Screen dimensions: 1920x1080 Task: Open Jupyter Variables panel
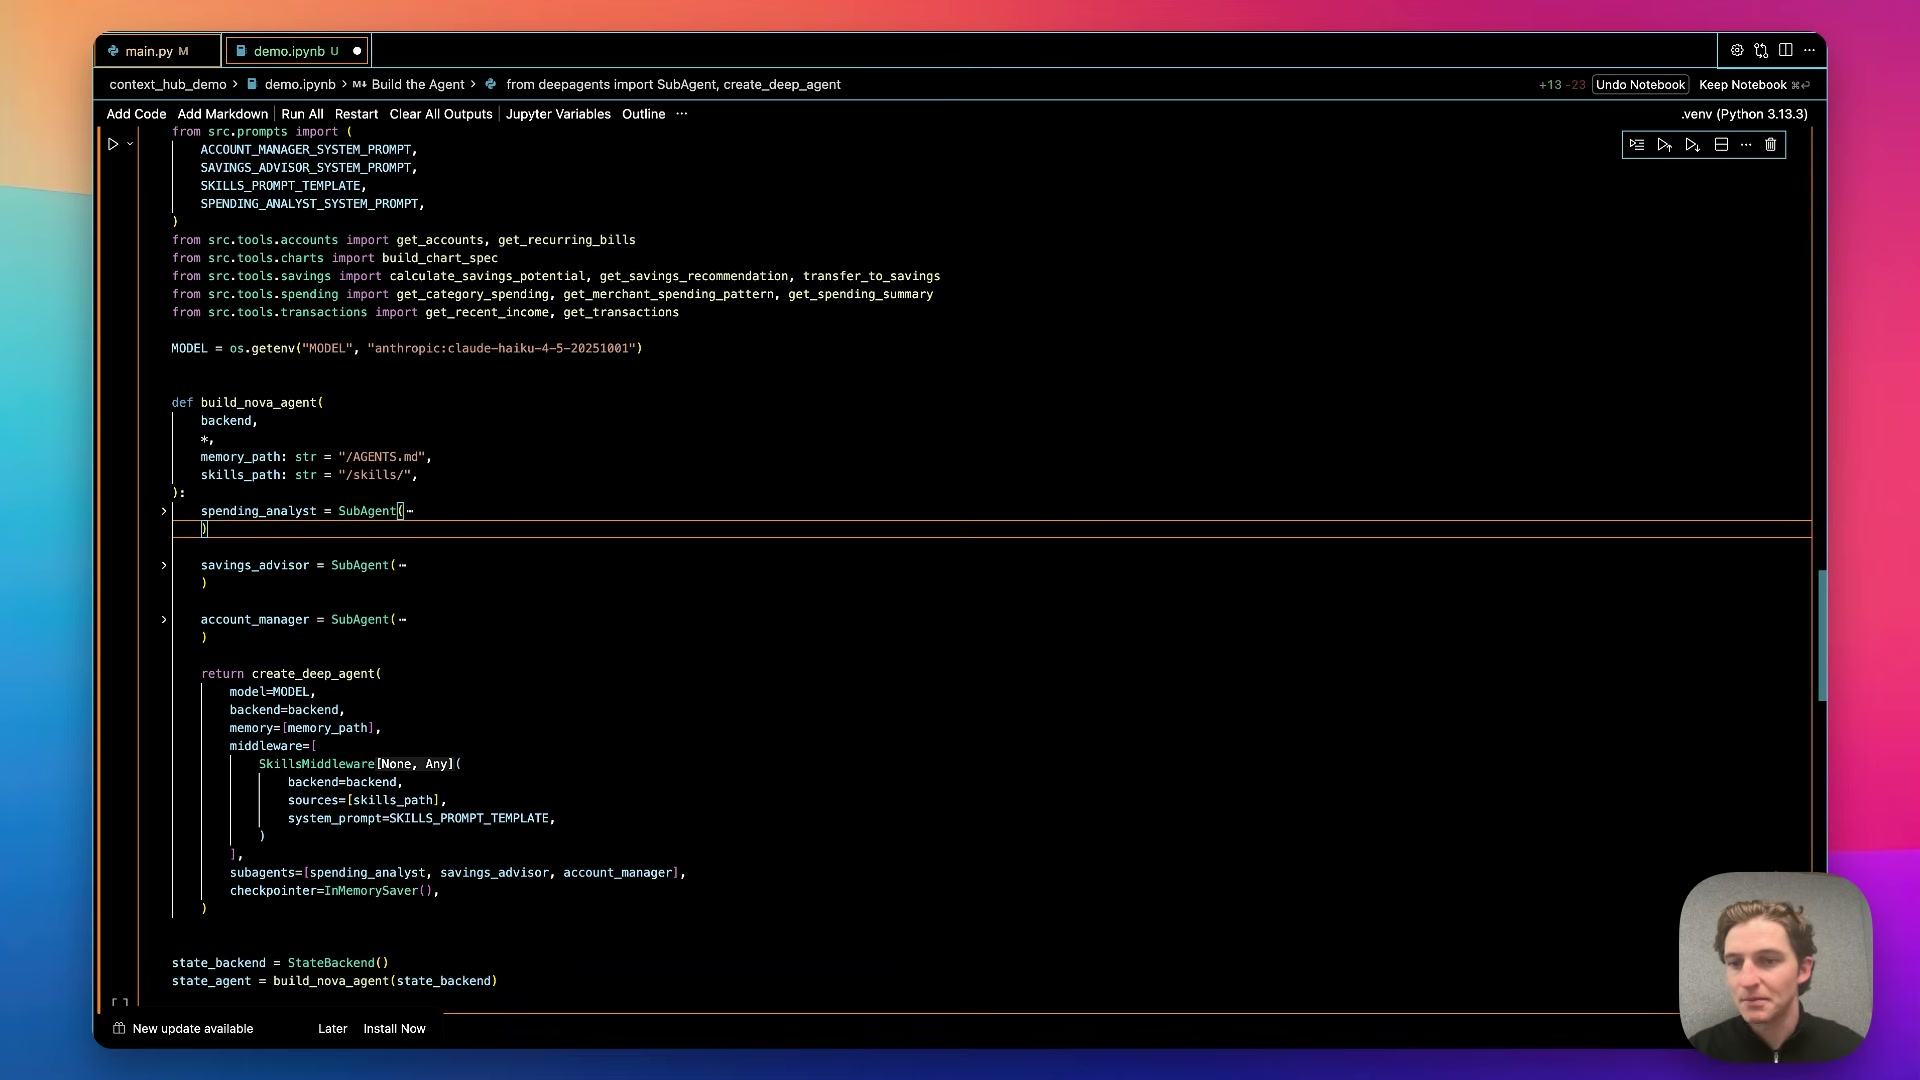click(558, 114)
